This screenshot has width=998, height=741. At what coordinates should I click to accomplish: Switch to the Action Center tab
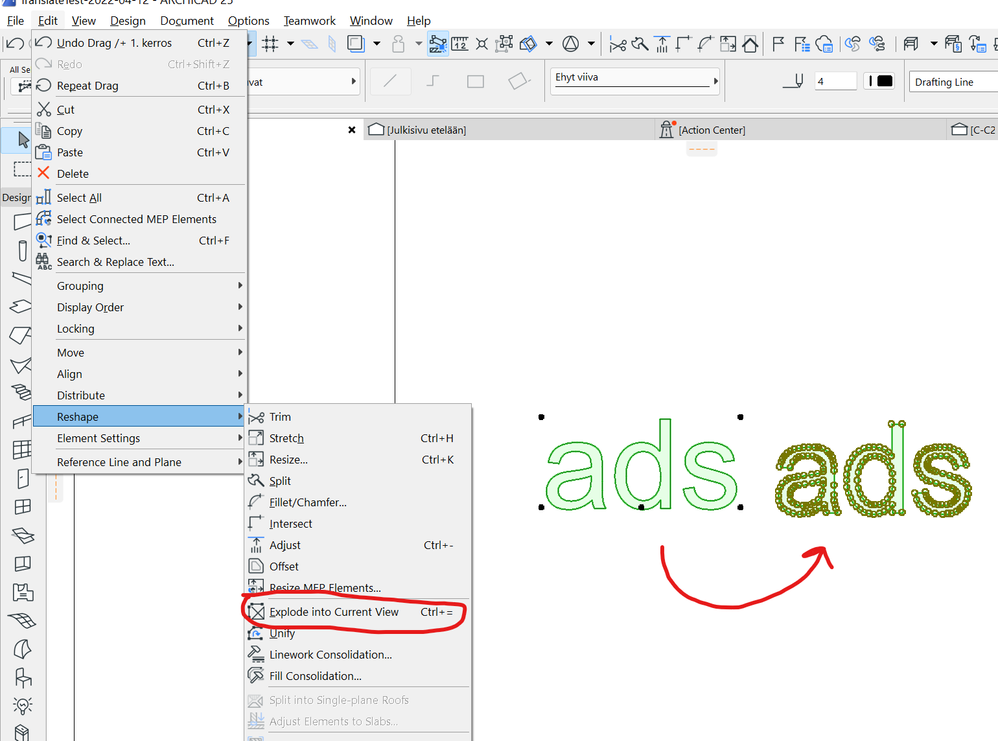click(x=712, y=129)
